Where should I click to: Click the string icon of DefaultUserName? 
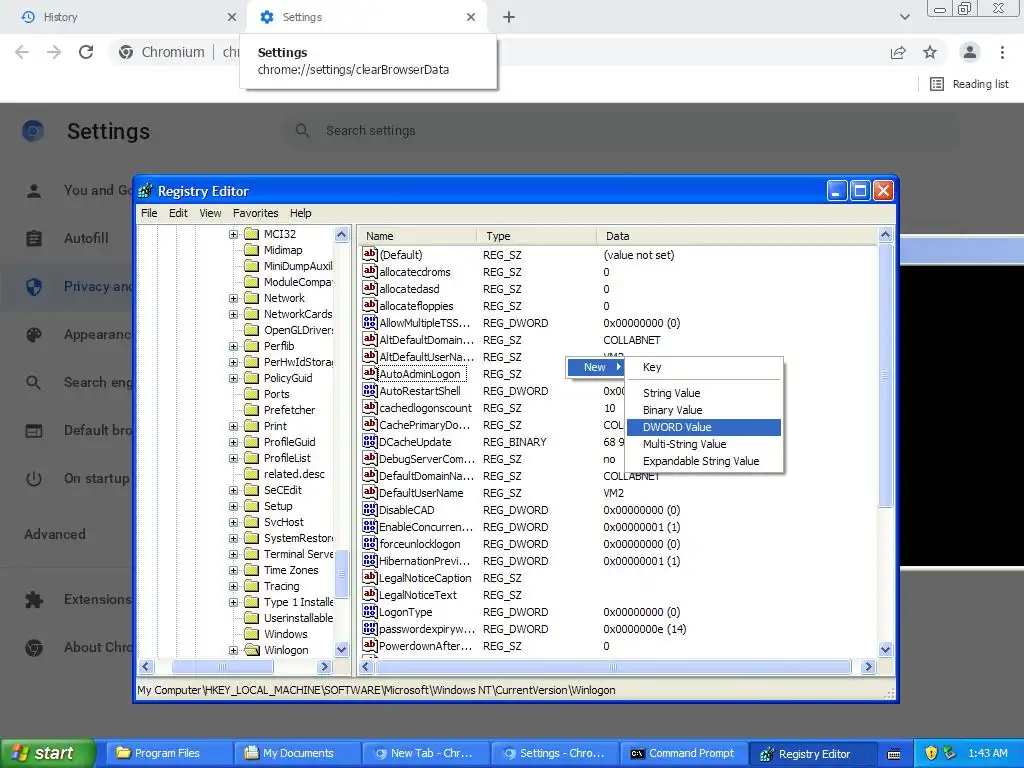tap(370, 492)
